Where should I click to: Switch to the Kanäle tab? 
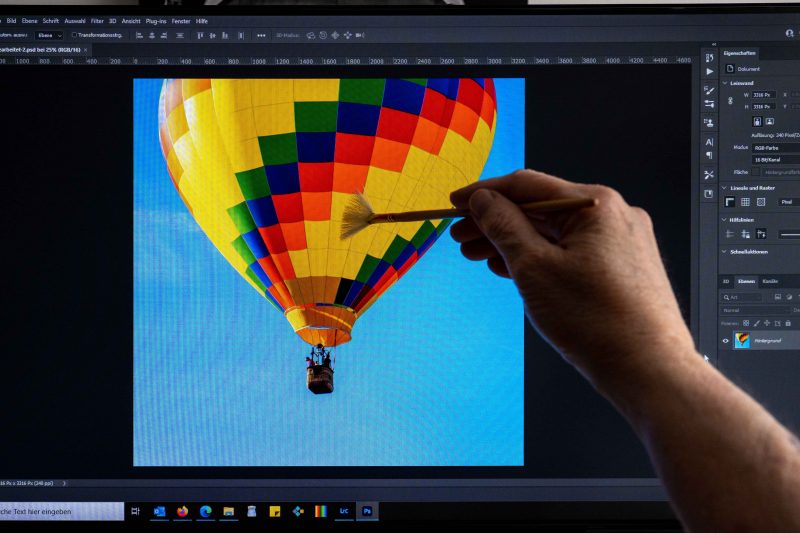(770, 281)
